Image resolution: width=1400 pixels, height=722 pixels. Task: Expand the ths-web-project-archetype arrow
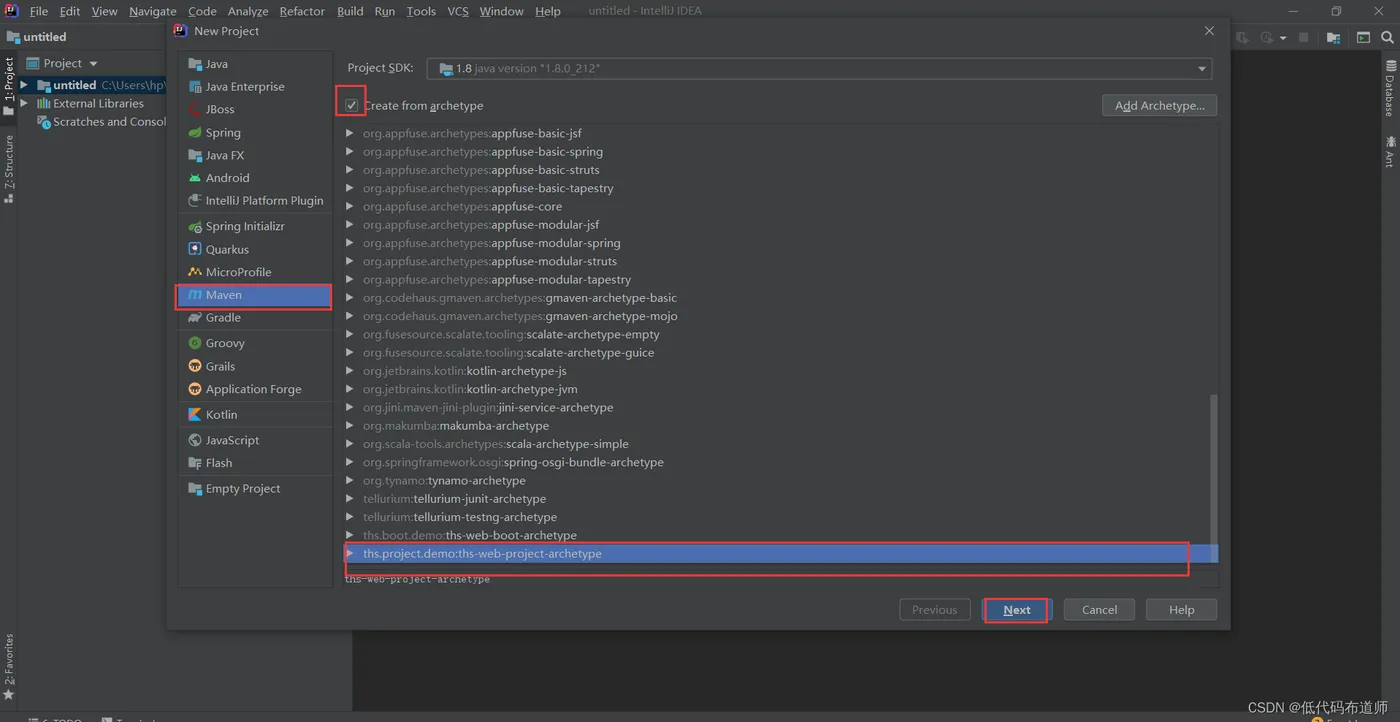click(x=349, y=553)
